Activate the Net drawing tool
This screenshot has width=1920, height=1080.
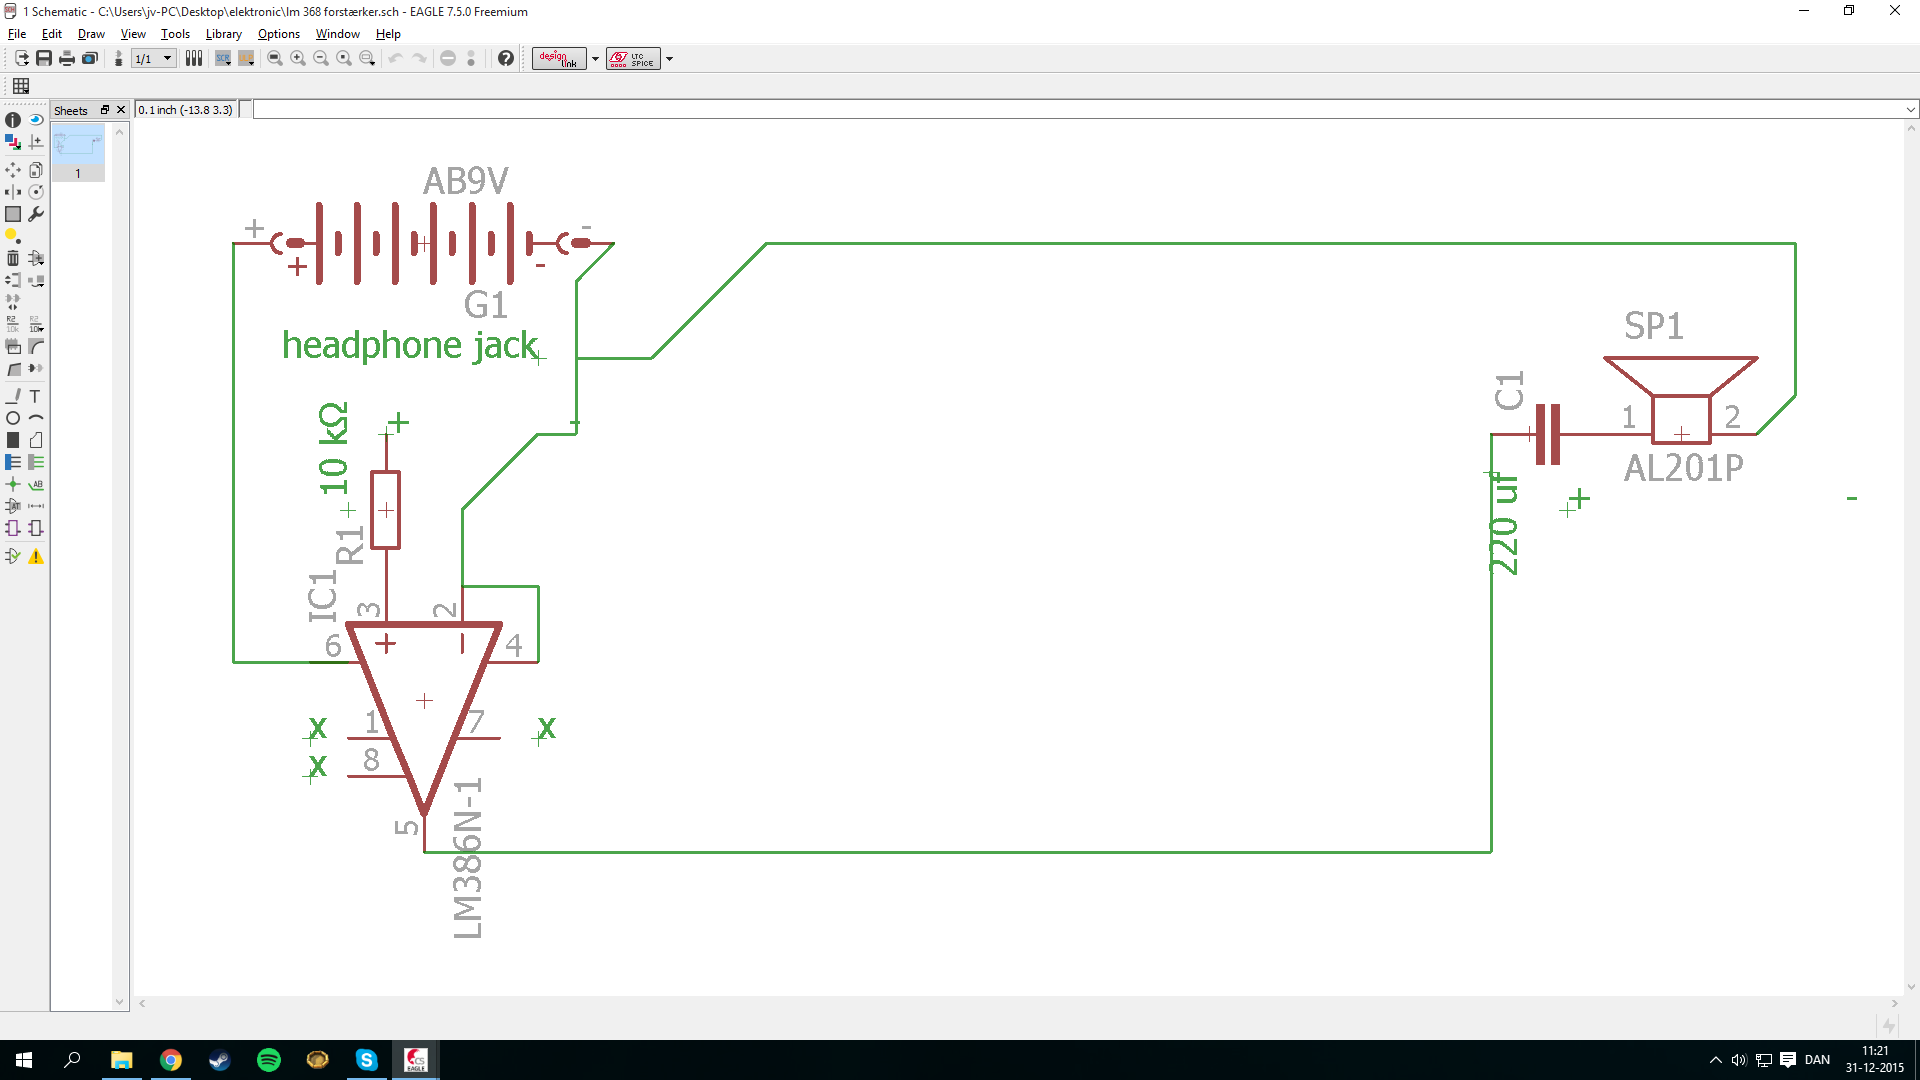[36, 462]
